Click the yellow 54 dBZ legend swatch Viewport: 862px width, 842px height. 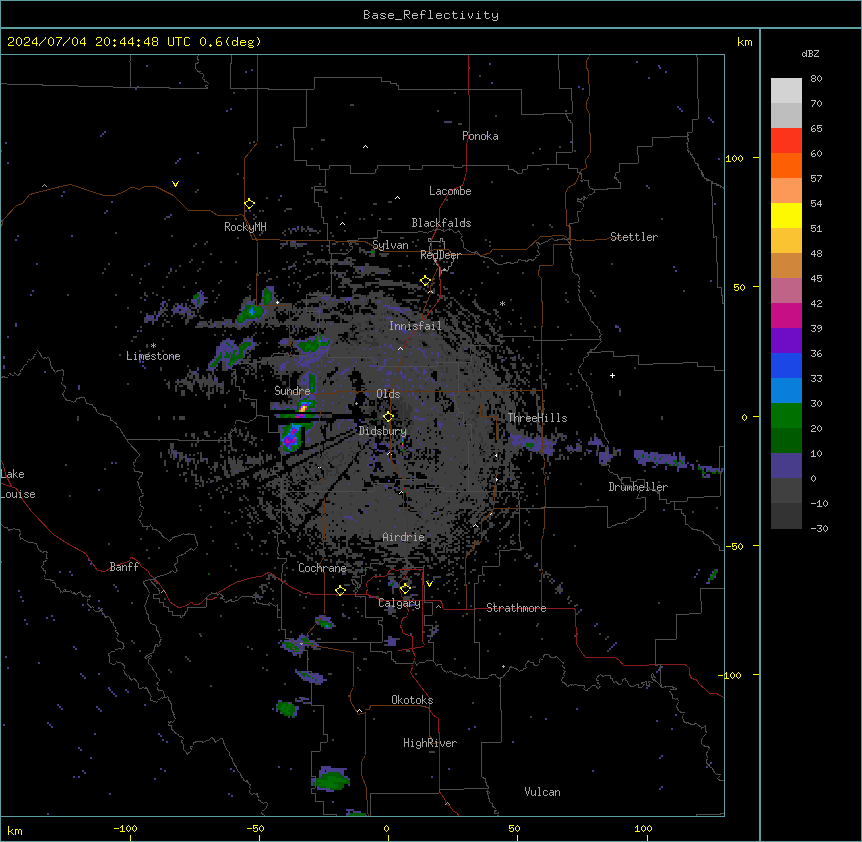coord(786,215)
